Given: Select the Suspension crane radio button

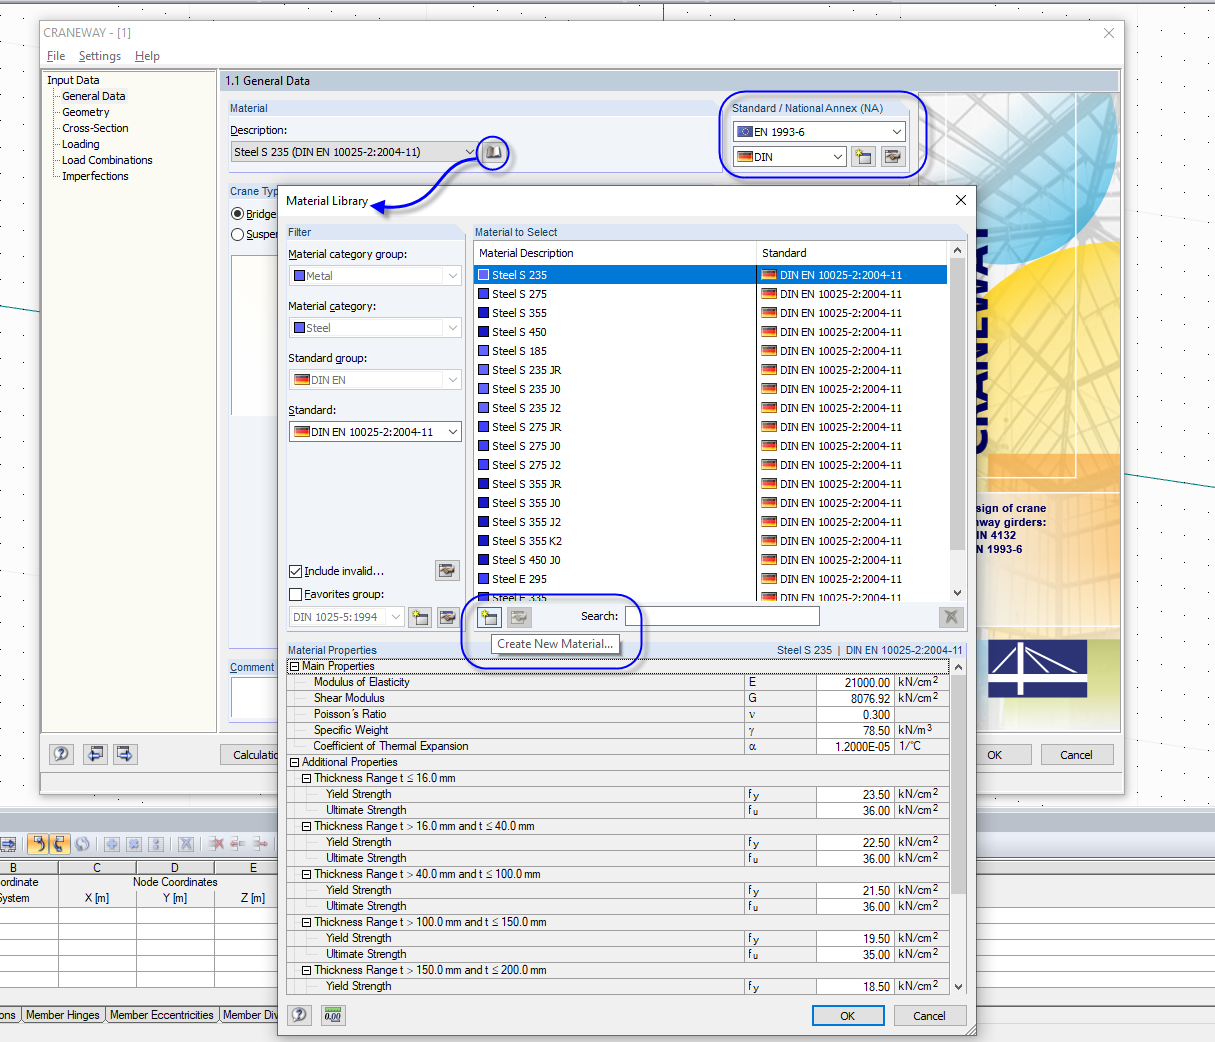Looking at the screenshot, I should [x=238, y=234].
